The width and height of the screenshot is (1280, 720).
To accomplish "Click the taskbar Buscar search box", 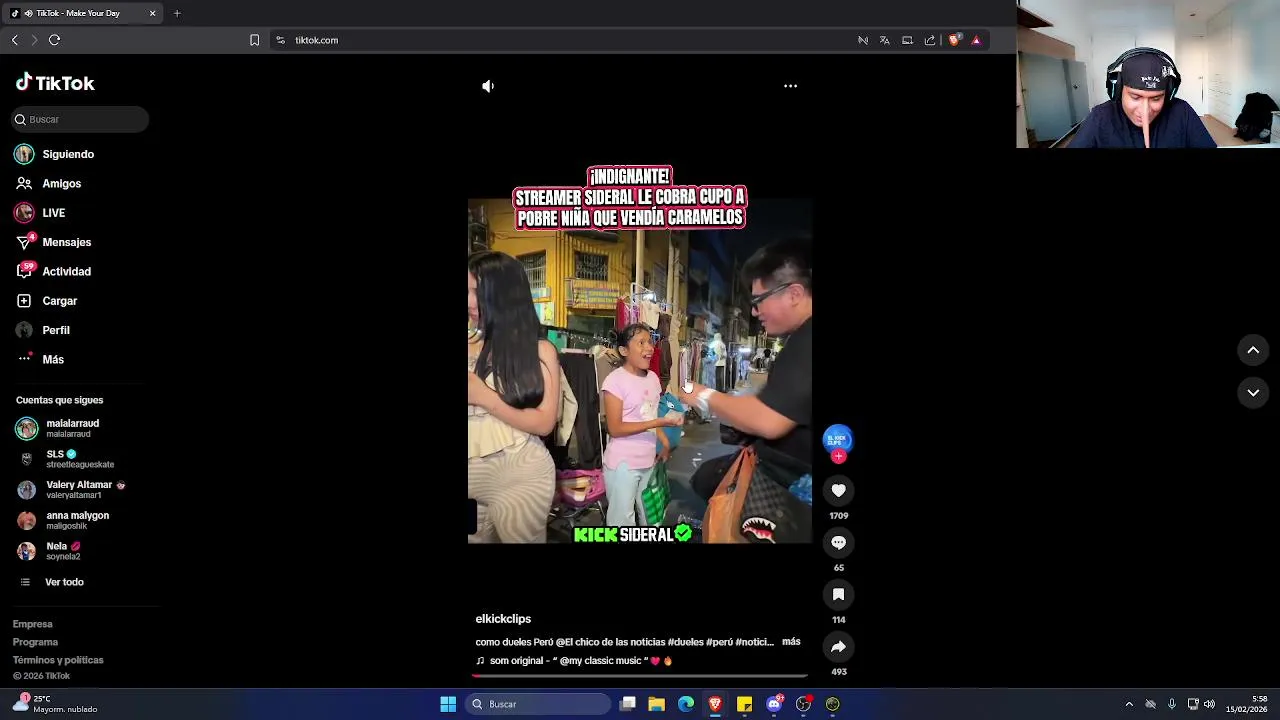I will 538,704.
